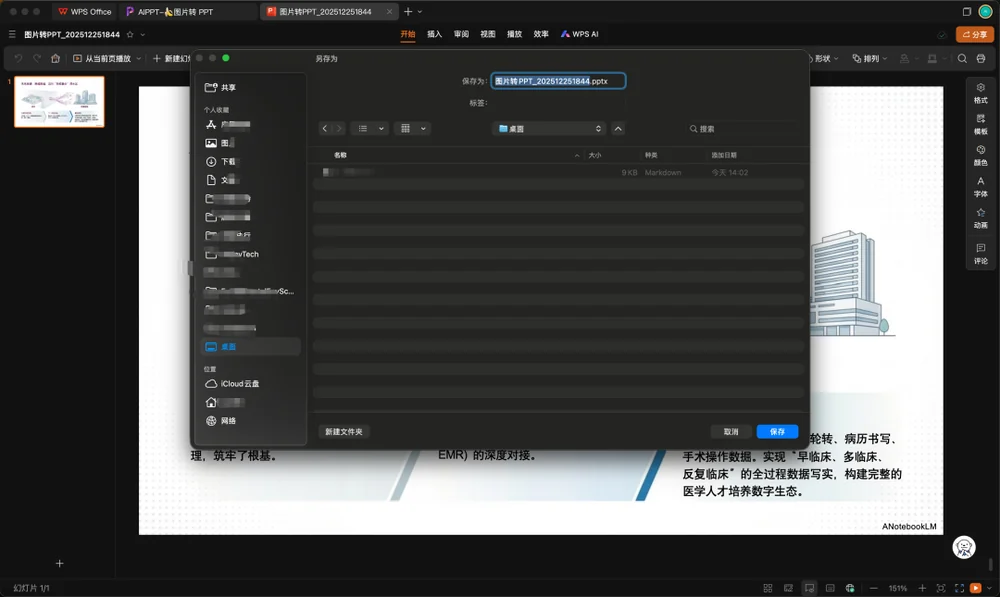
Task: Add a new slide with the panel plus
Action: [x=59, y=563]
